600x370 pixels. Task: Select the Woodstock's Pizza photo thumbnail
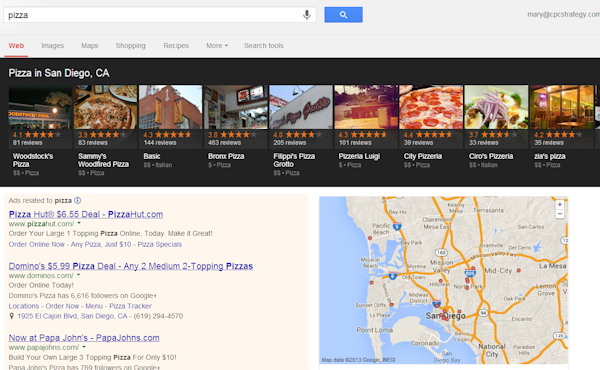point(40,107)
